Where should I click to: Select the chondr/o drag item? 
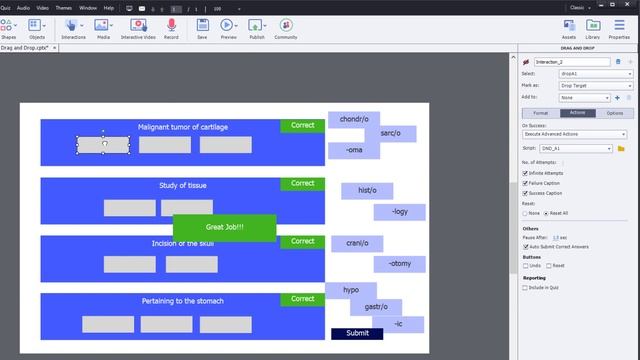pyautogui.click(x=354, y=120)
